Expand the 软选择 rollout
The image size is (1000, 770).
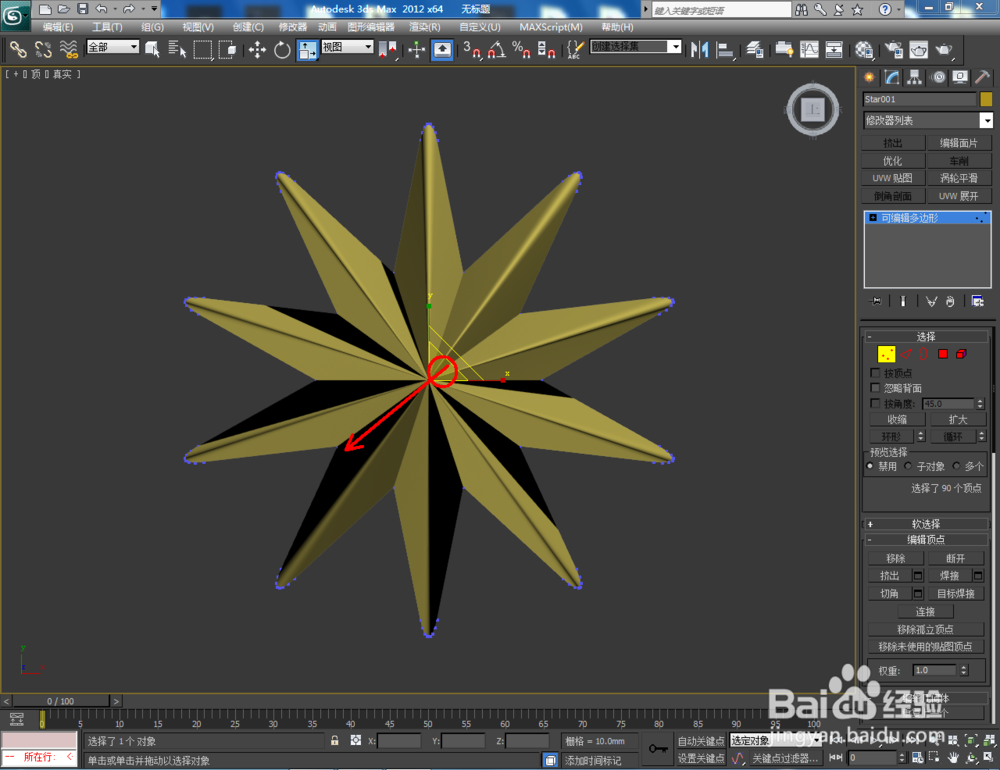[926, 524]
